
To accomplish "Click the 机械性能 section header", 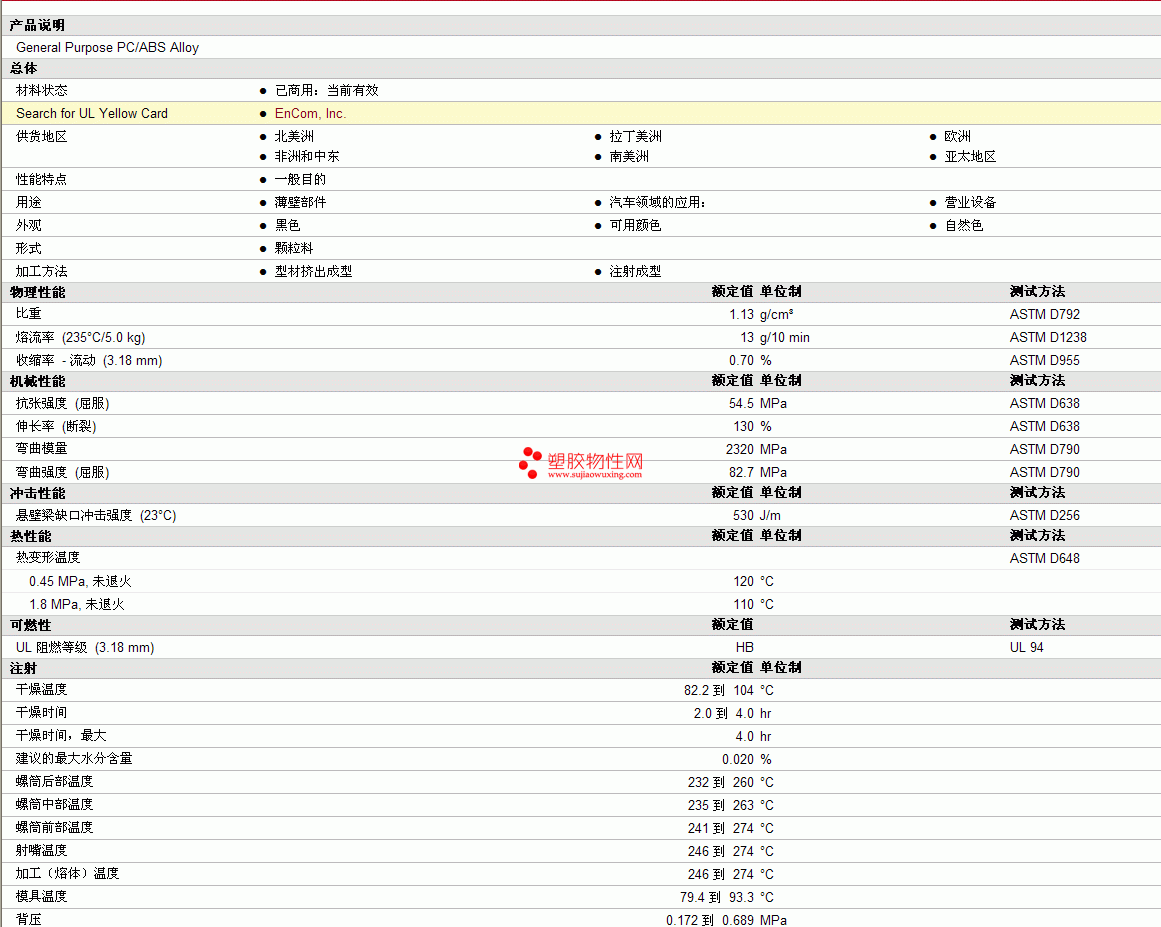I will (37, 381).
